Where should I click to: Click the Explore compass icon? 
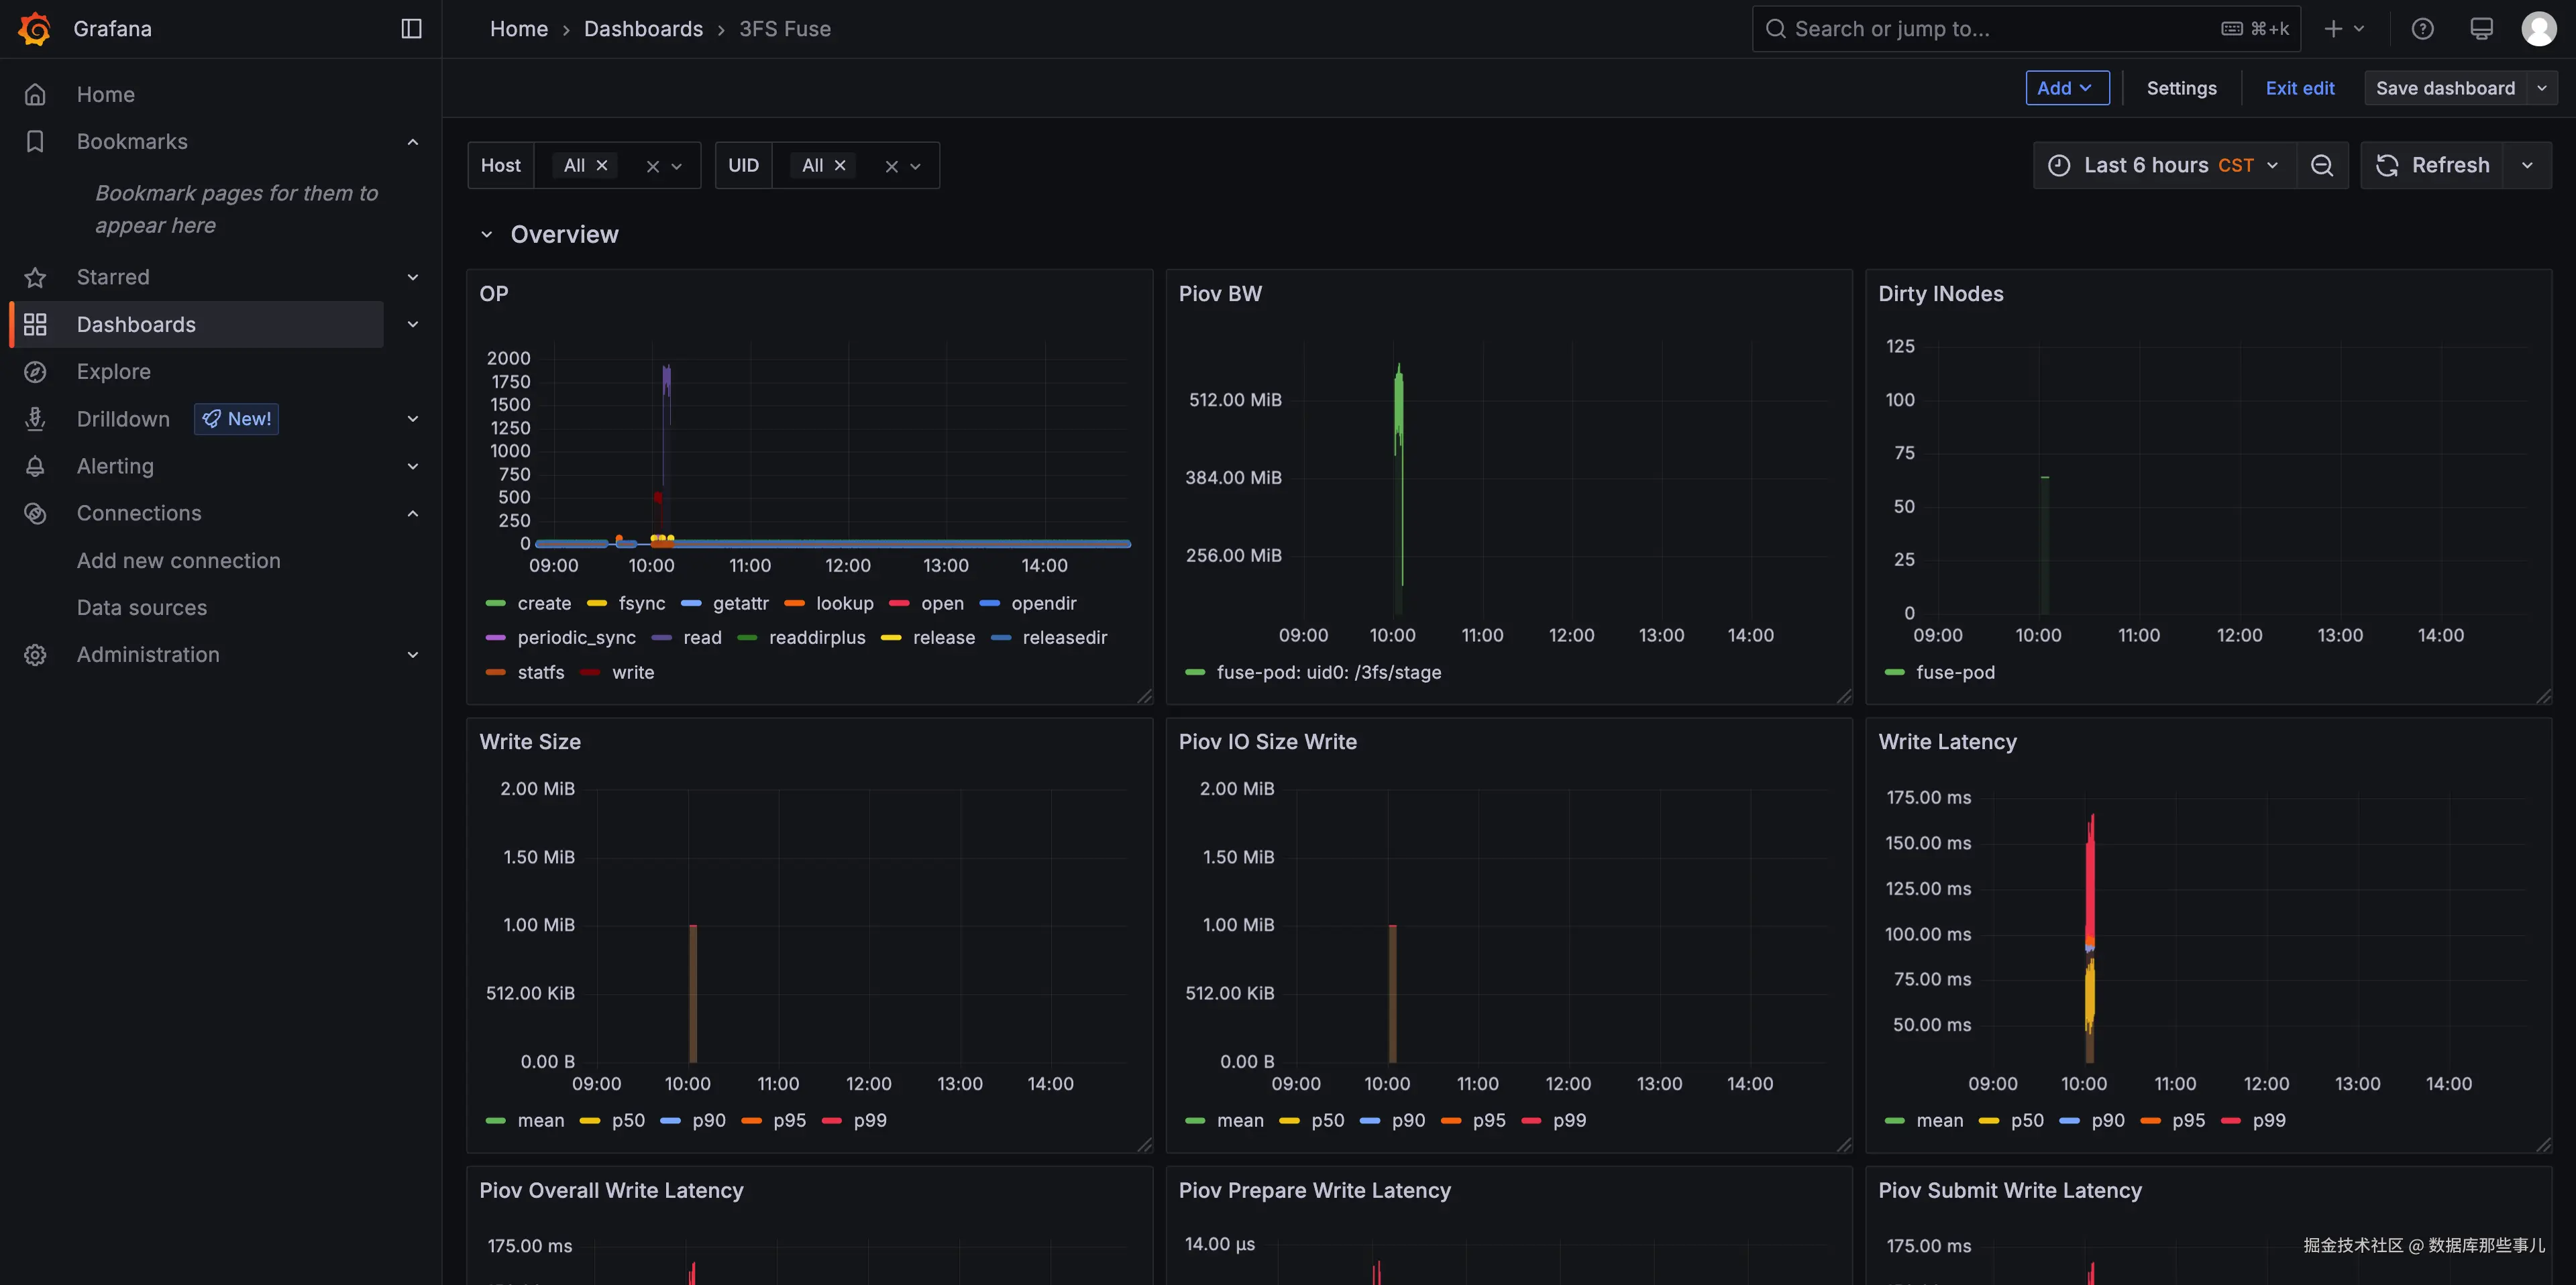point(35,372)
